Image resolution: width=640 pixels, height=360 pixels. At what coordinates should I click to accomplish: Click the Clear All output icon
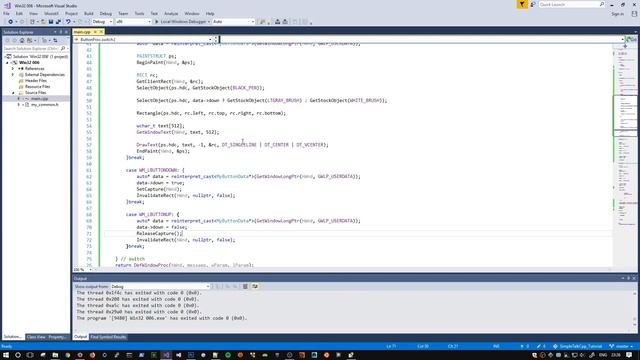pos(245,287)
